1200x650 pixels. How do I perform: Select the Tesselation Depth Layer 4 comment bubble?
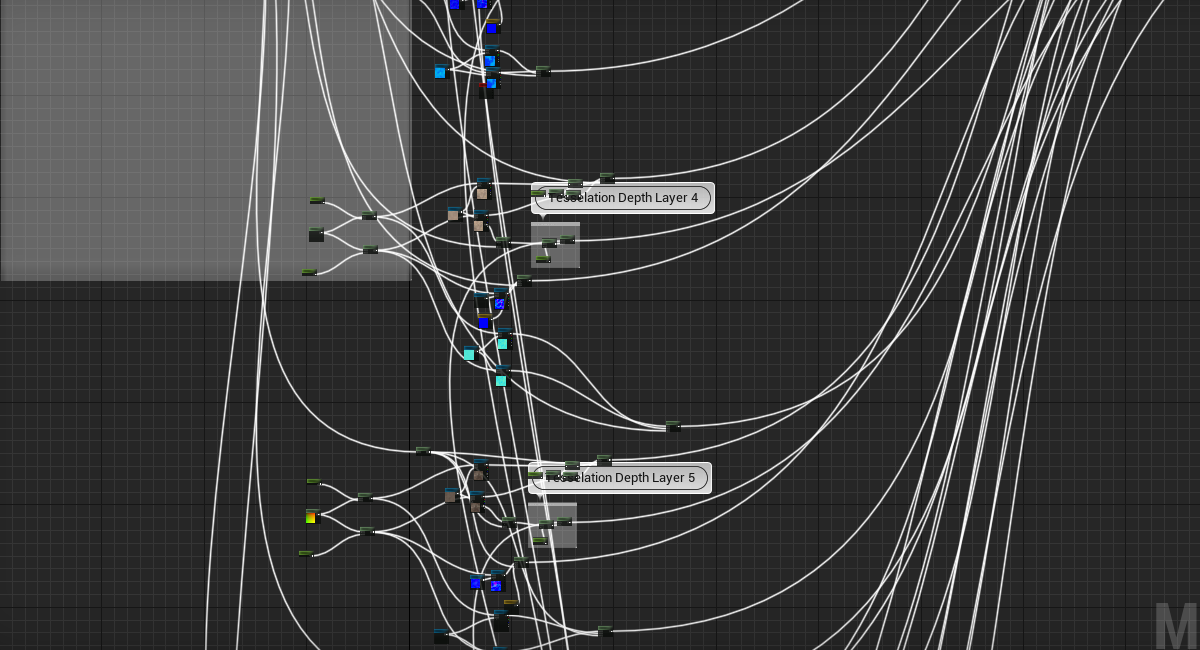click(623, 198)
